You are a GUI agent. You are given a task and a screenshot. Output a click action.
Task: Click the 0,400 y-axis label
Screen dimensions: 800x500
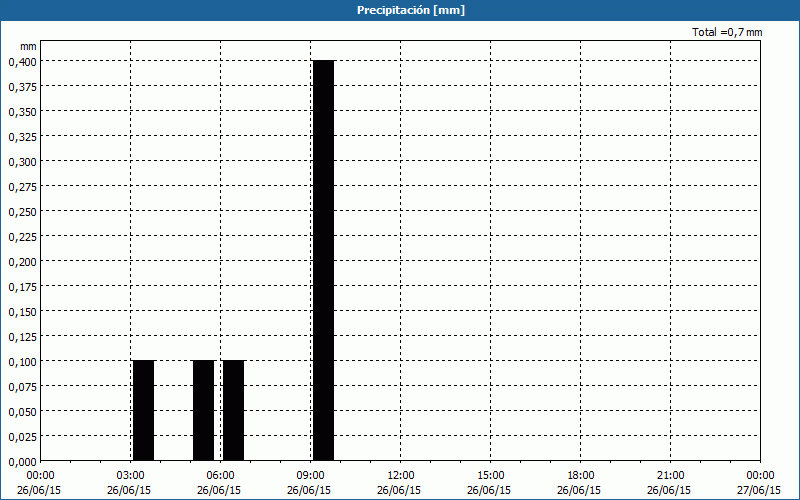tap(22, 62)
